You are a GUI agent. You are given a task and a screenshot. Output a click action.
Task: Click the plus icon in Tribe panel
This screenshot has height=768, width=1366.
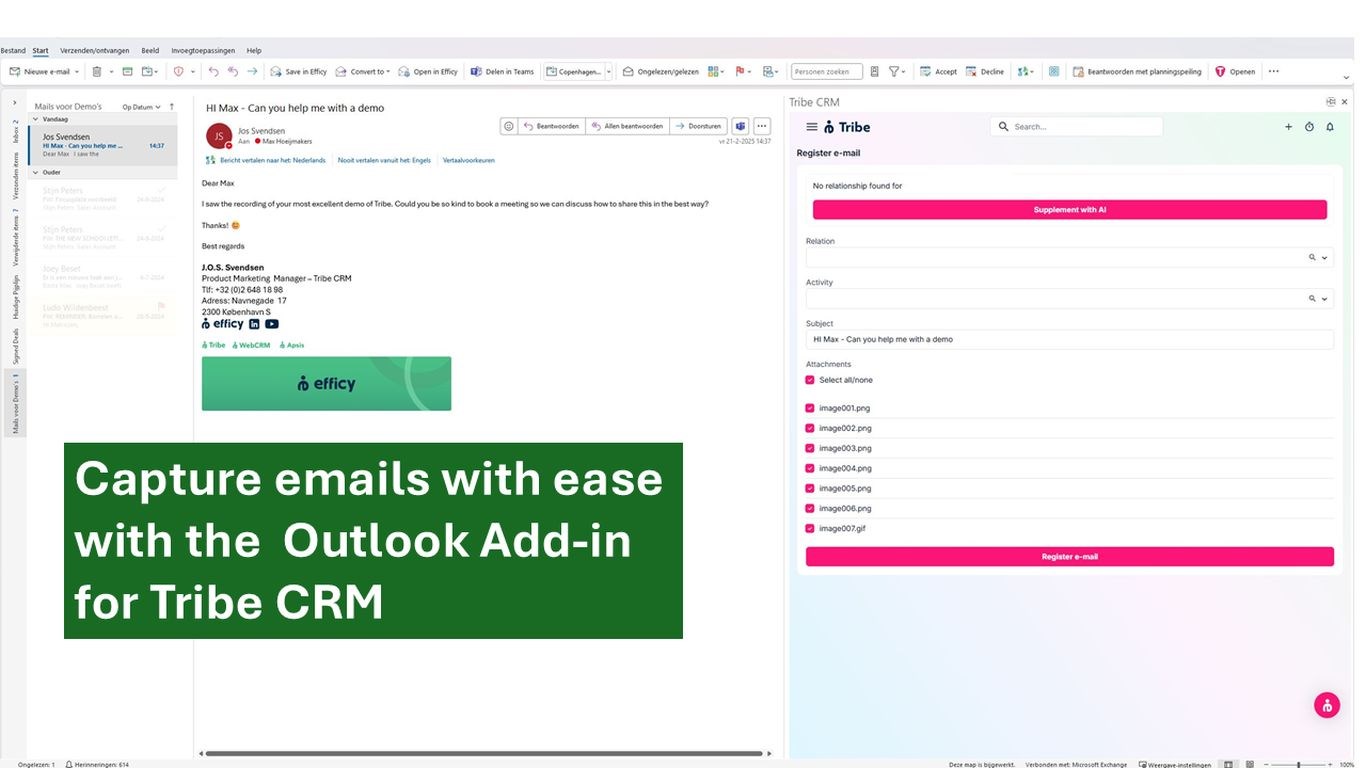[x=1288, y=127]
